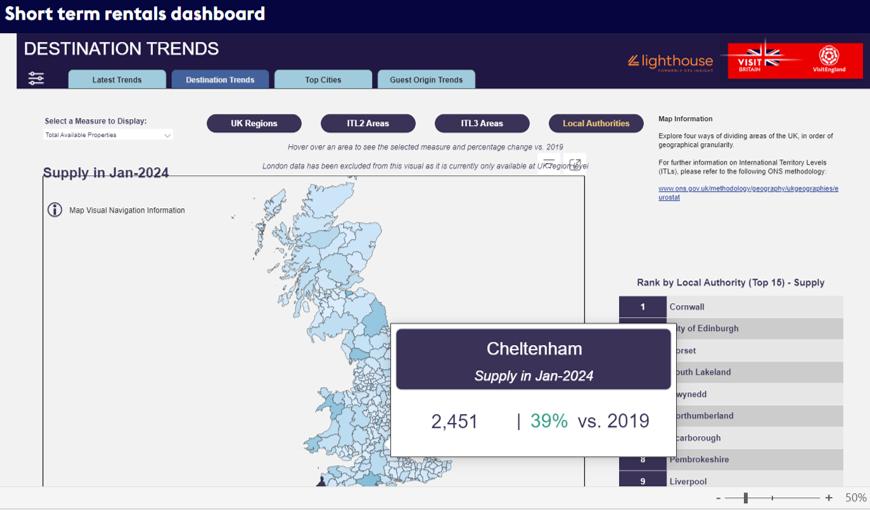Viewport: 870px width, 510px height.
Task: Select Local Authorities map view
Action: point(596,123)
